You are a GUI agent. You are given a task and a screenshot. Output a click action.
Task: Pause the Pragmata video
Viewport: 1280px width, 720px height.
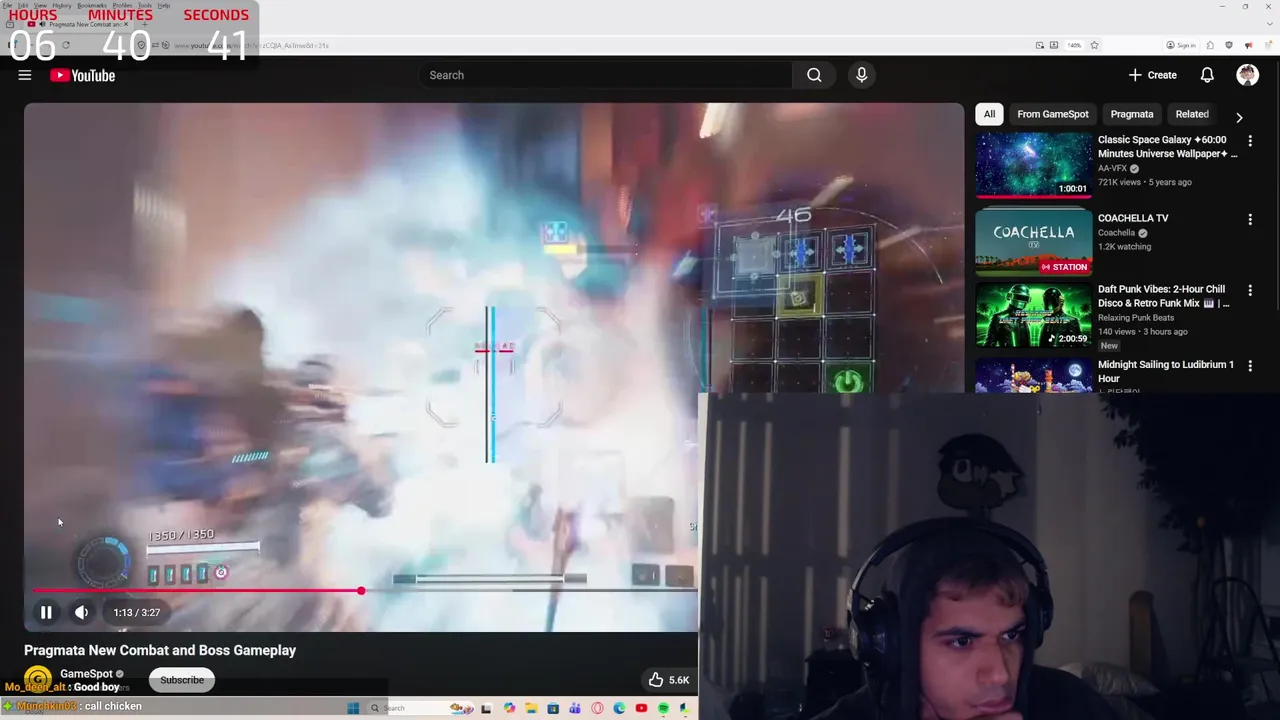point(46,612)
